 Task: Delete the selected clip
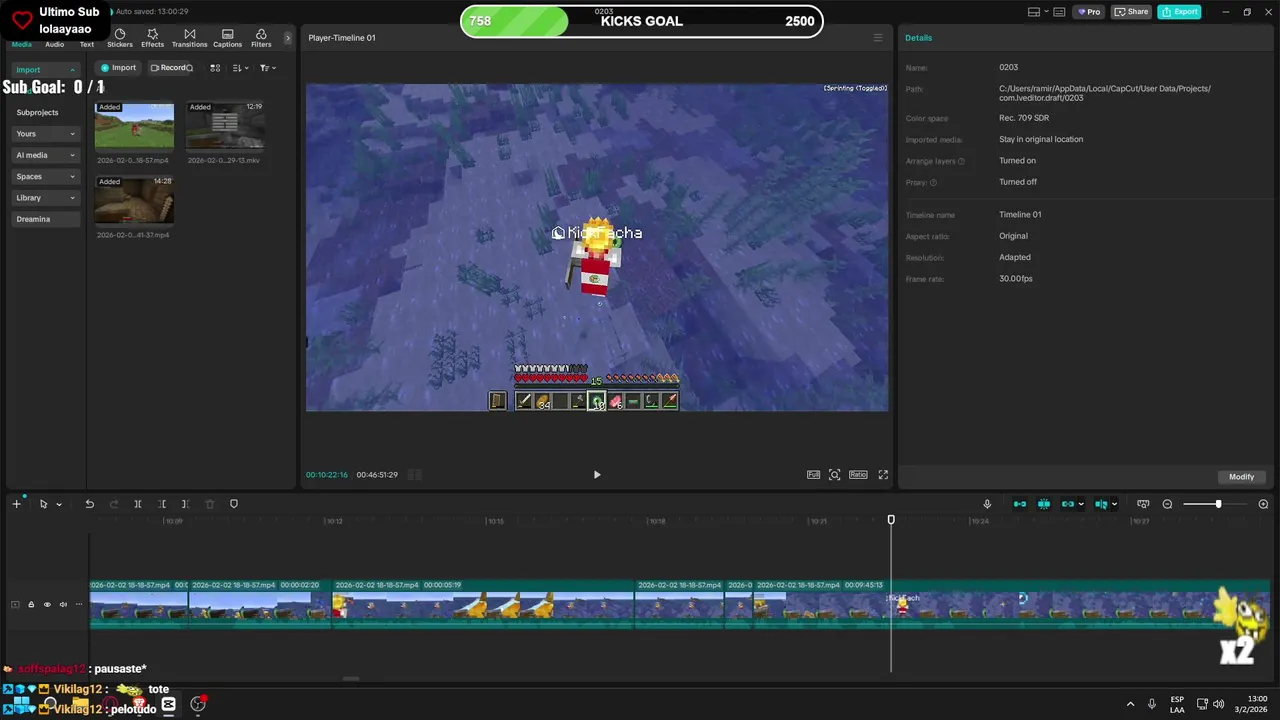(x=209, y=504)
